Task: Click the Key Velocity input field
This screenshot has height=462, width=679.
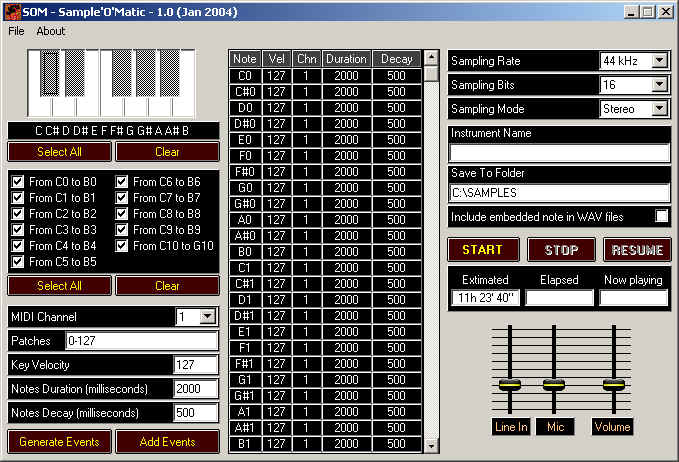Action: coord(195,365)
